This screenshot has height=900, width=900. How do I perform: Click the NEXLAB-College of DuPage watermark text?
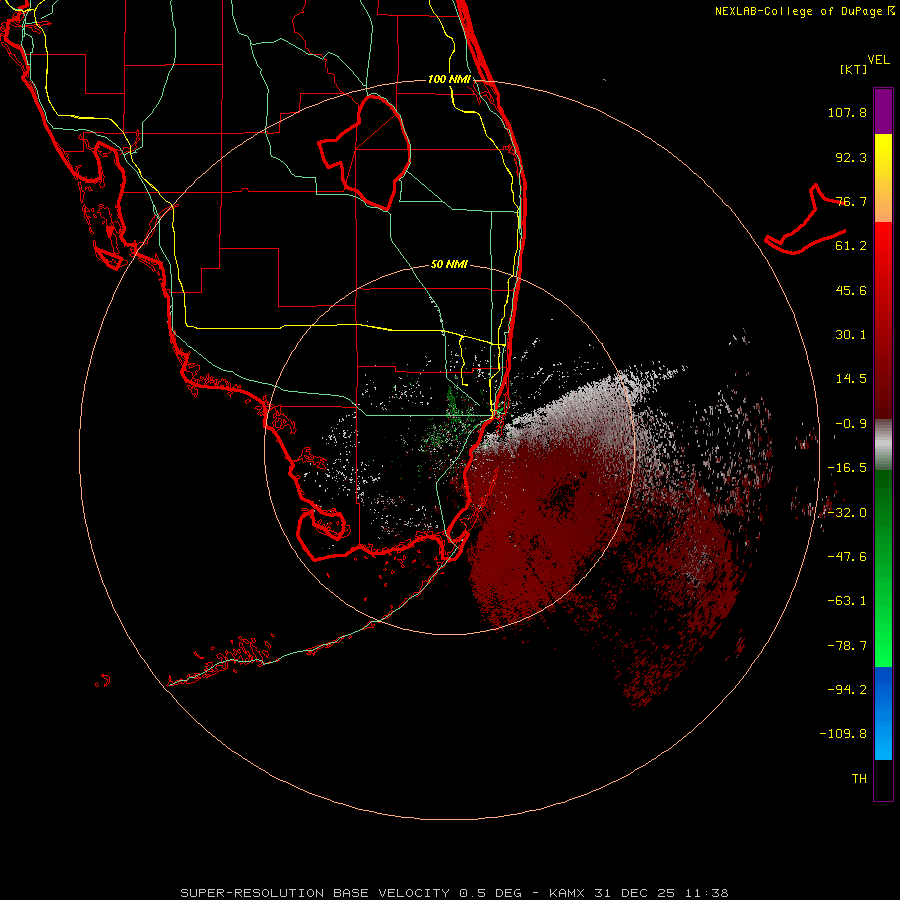[x=805, y=11]
